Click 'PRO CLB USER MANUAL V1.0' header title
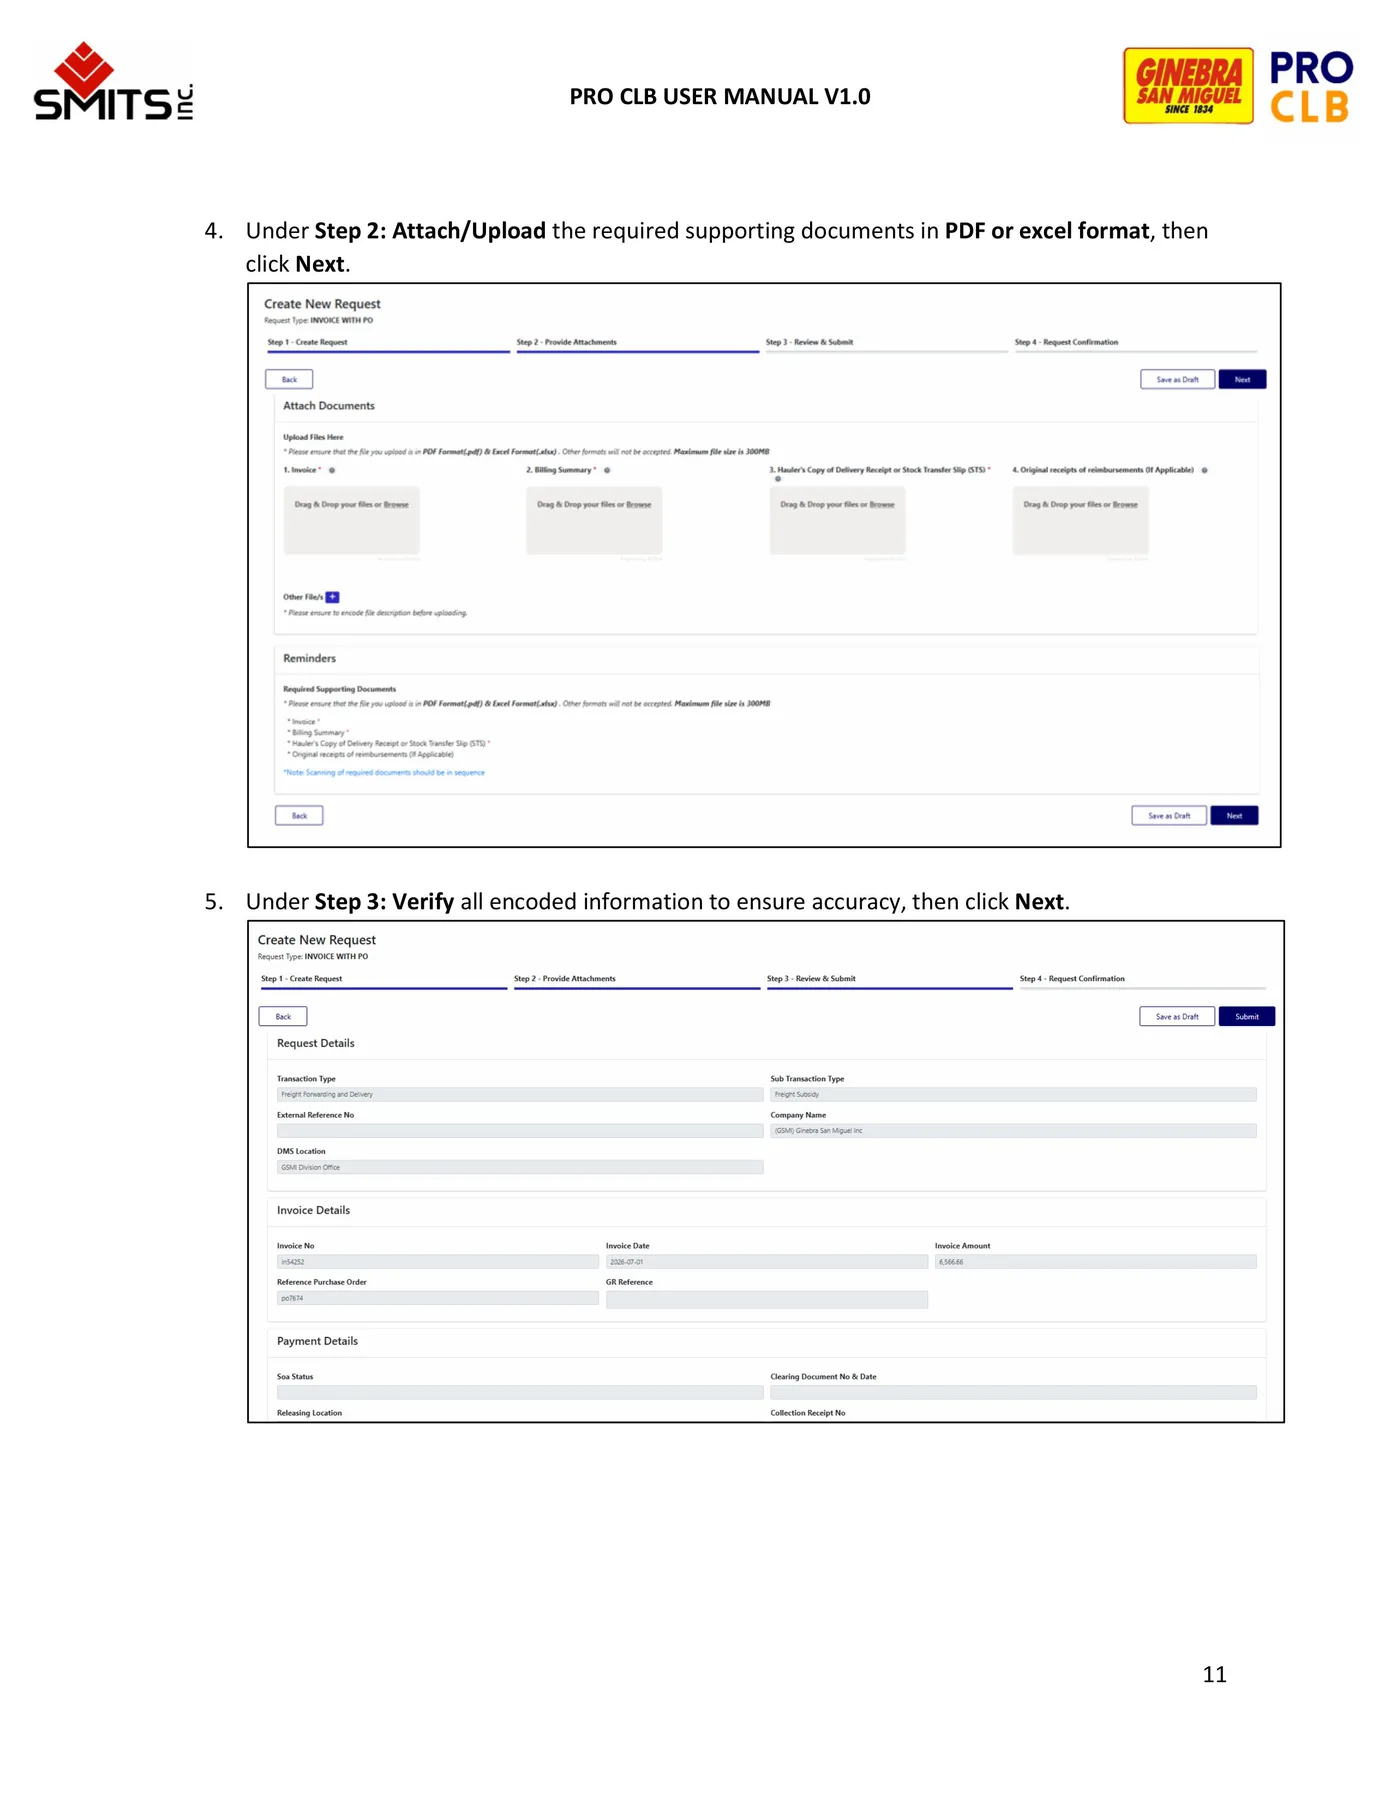The height and width of the screenshot is (1800, 1391). (720, 97)
